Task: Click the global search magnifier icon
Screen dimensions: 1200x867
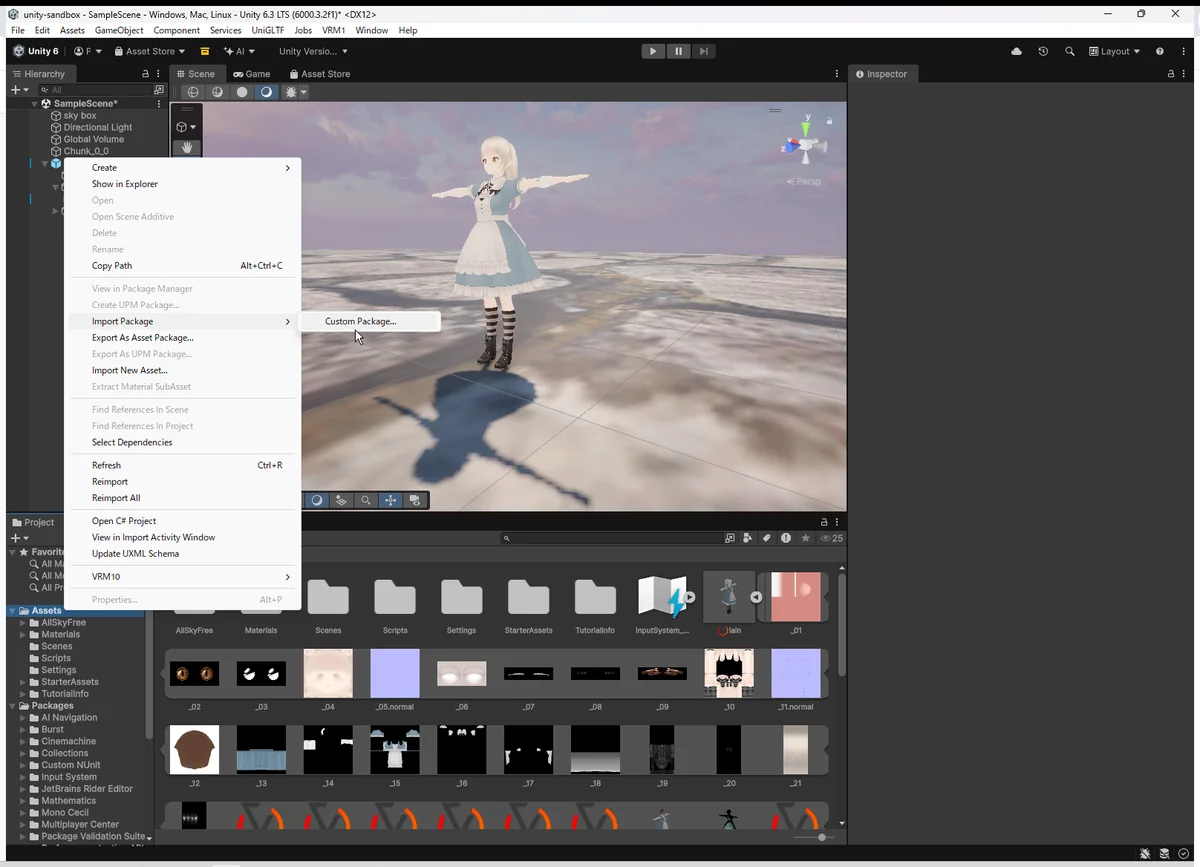Action: pyautogui.click(x=1070, y=51)
